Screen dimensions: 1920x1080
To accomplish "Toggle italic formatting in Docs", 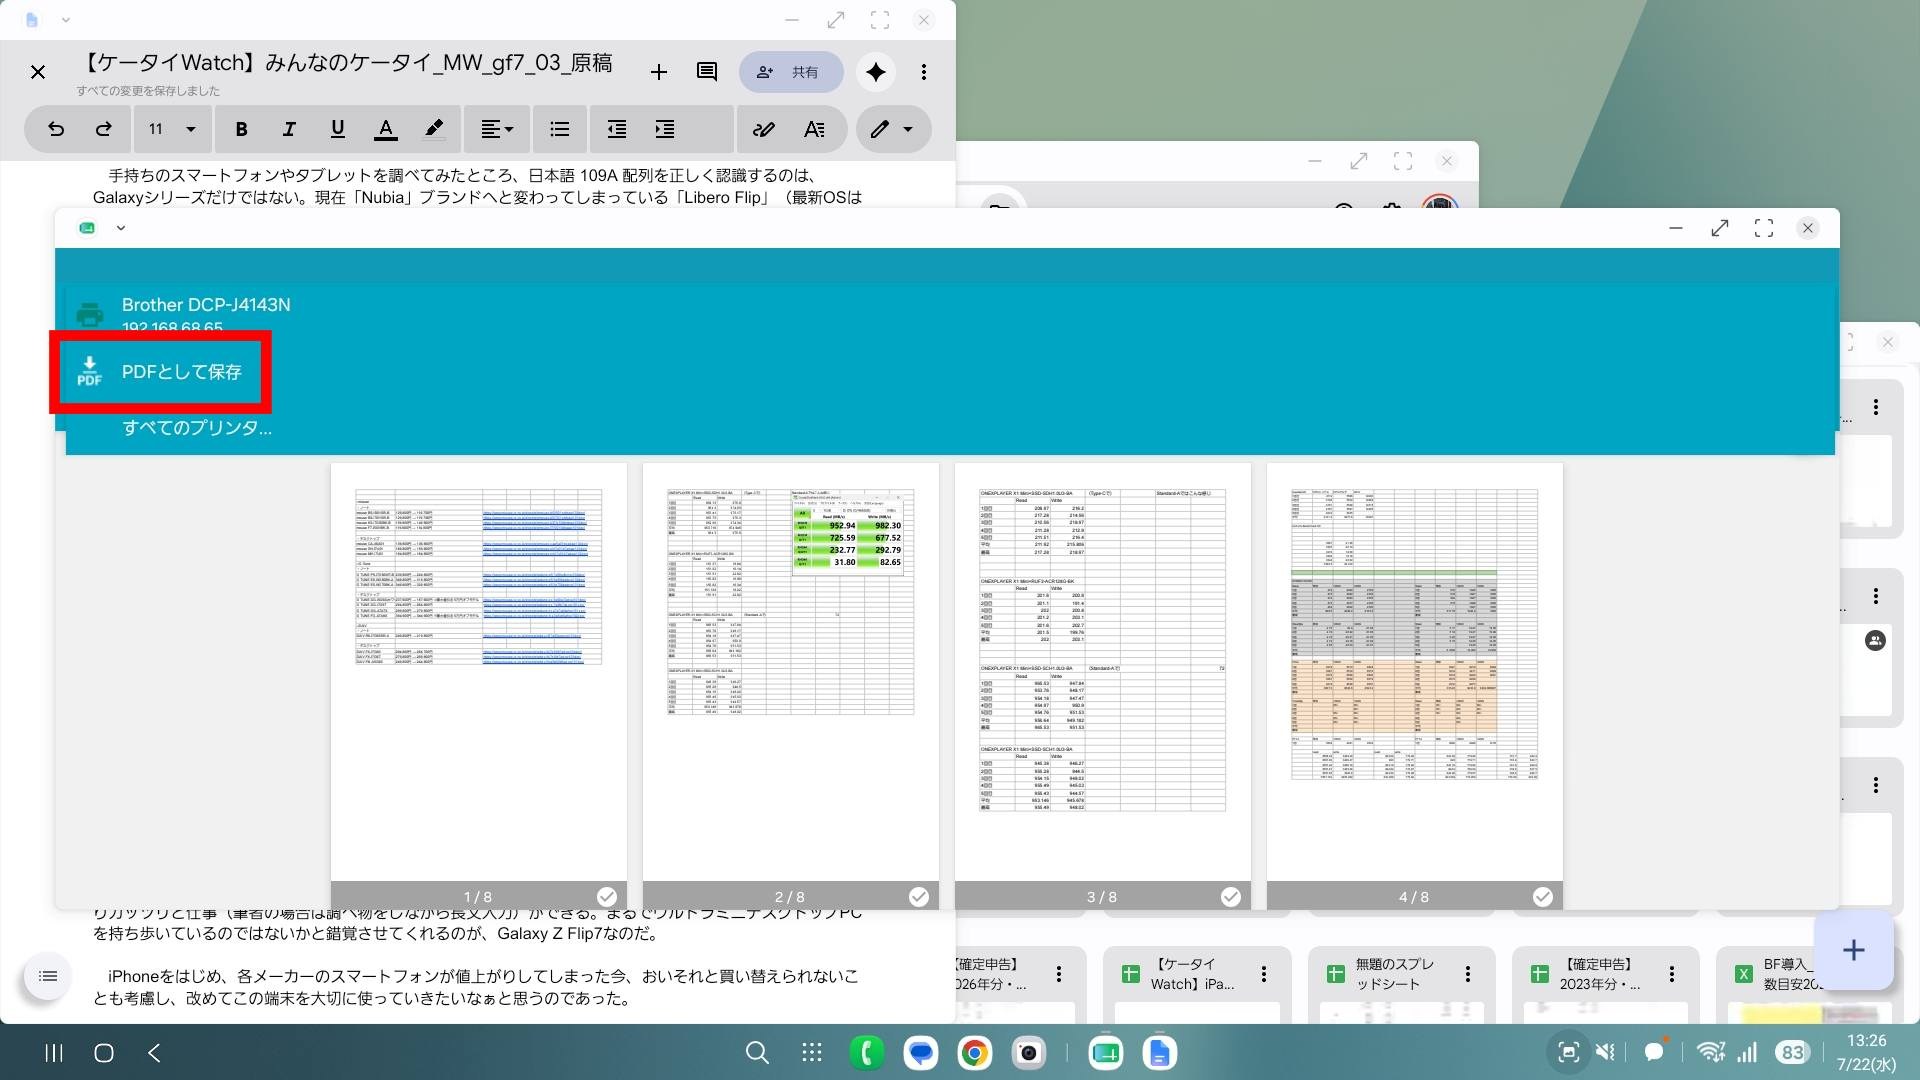I will coord(289,129).
